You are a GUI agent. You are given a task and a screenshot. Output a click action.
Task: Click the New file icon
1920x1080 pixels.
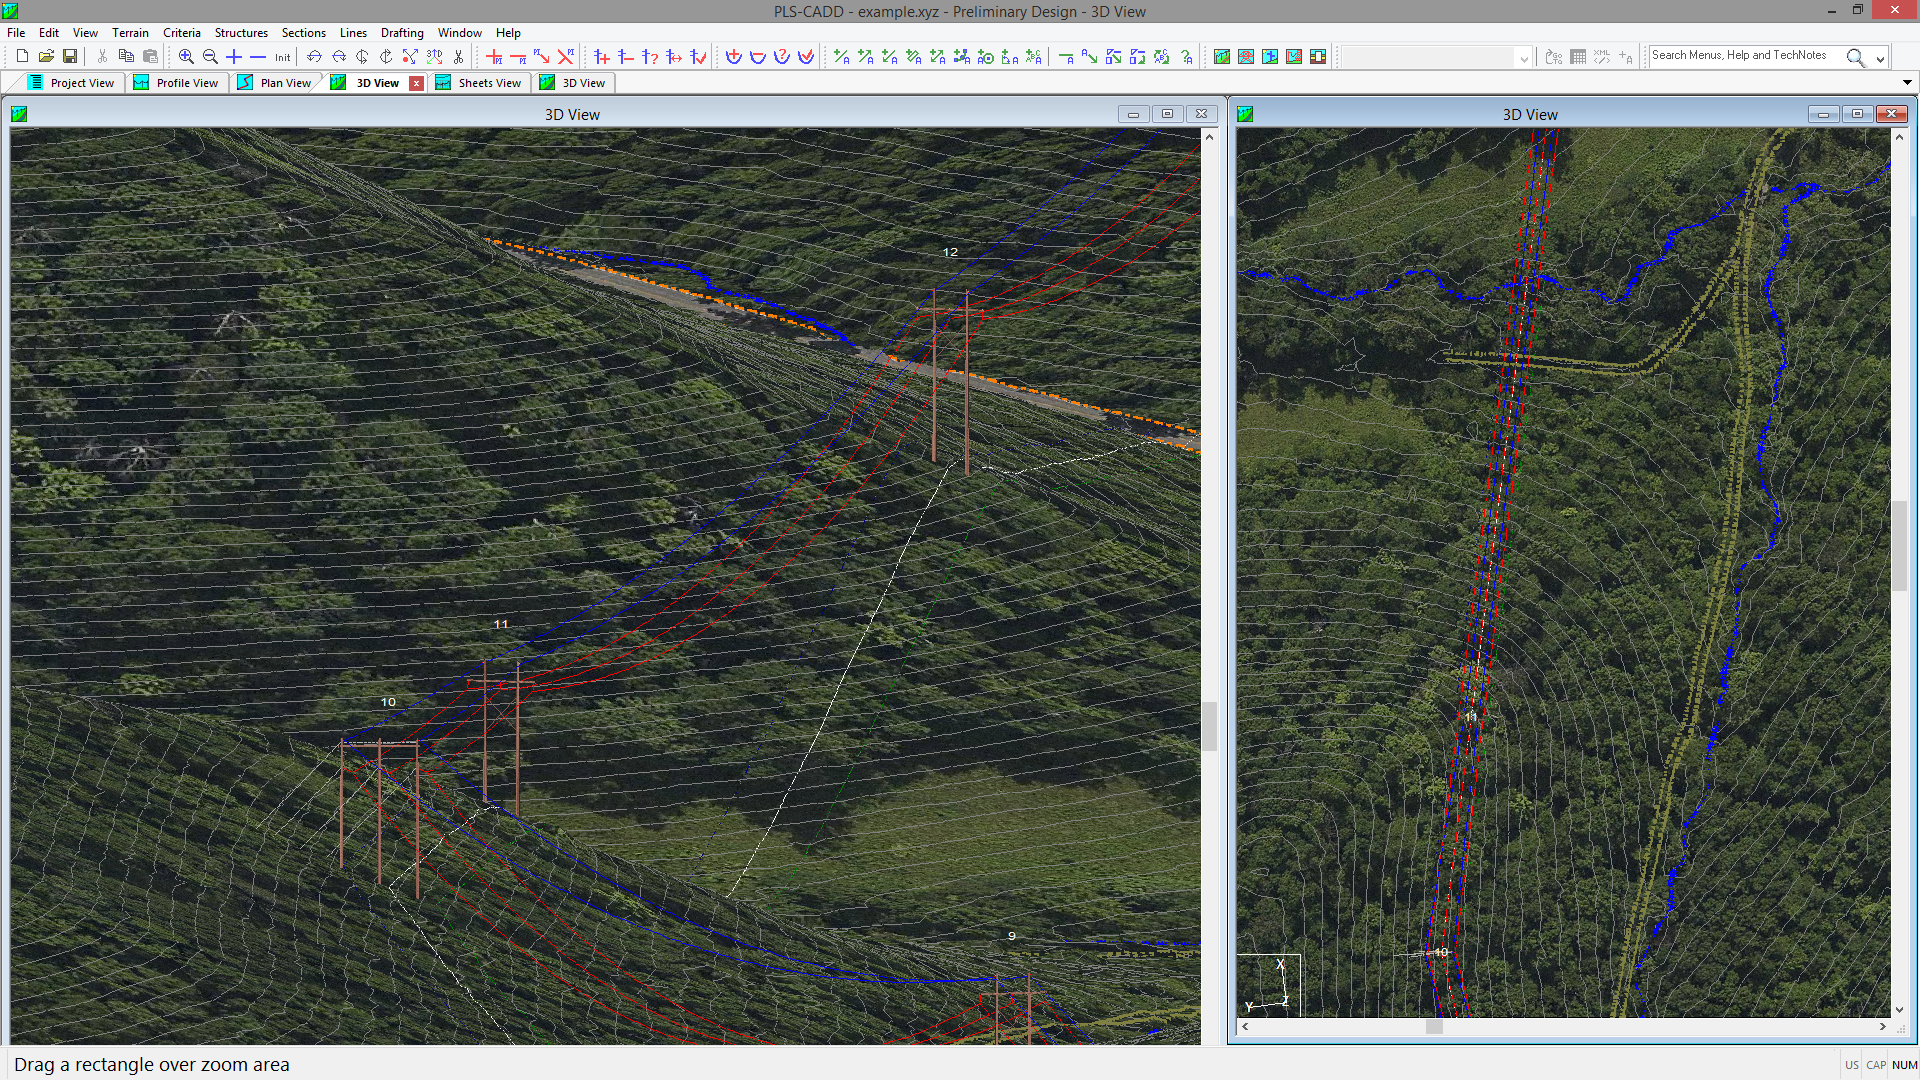pyautogui.click(x=22, y=57)
